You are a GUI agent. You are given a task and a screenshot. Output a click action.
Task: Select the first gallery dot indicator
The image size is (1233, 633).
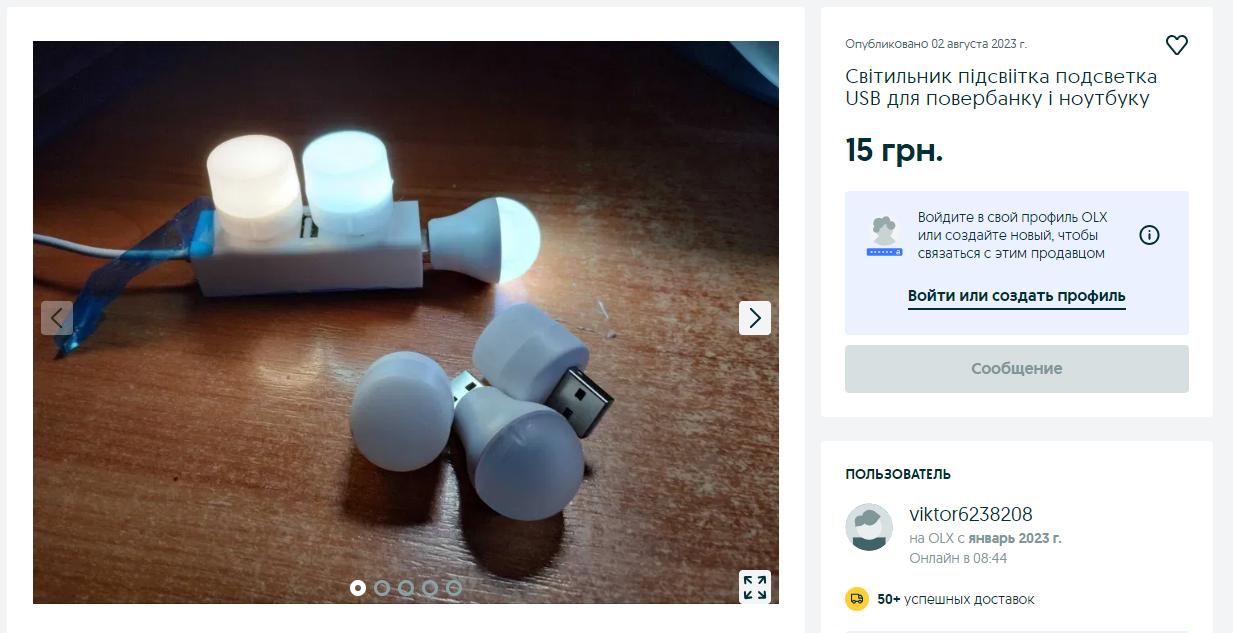358,588
